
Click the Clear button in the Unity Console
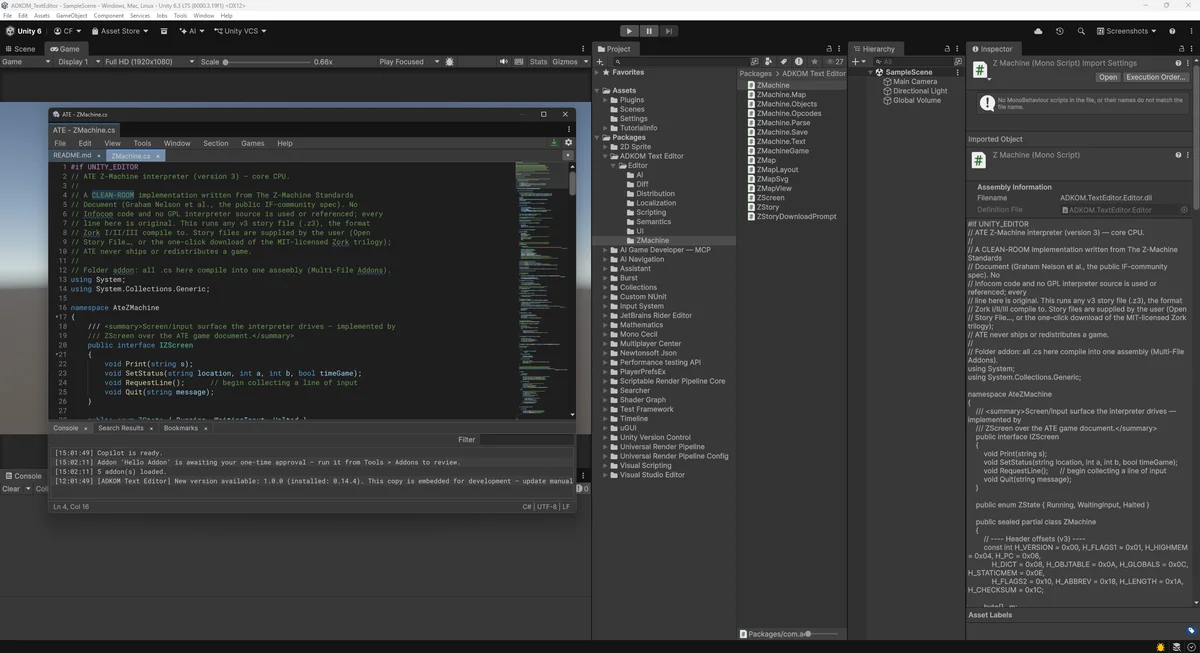coord(11,489)
